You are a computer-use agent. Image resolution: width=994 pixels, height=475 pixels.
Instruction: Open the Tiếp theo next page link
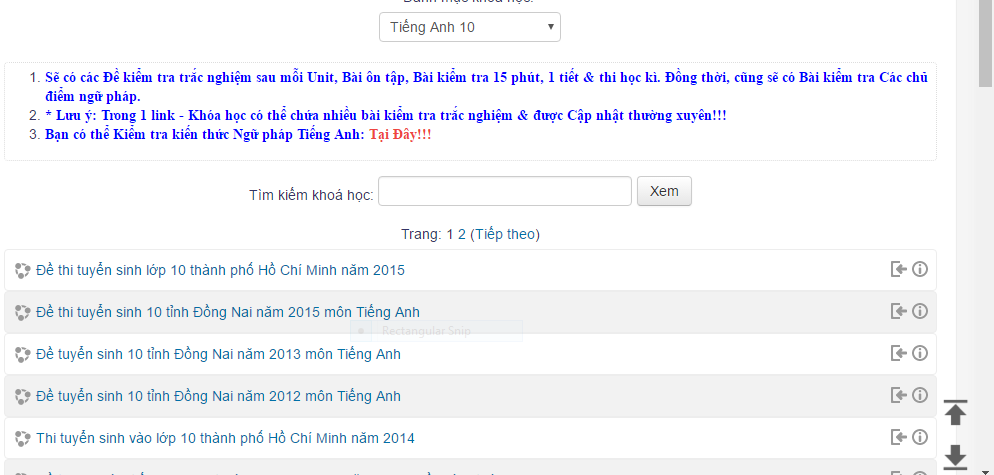[x=507, y=234]
